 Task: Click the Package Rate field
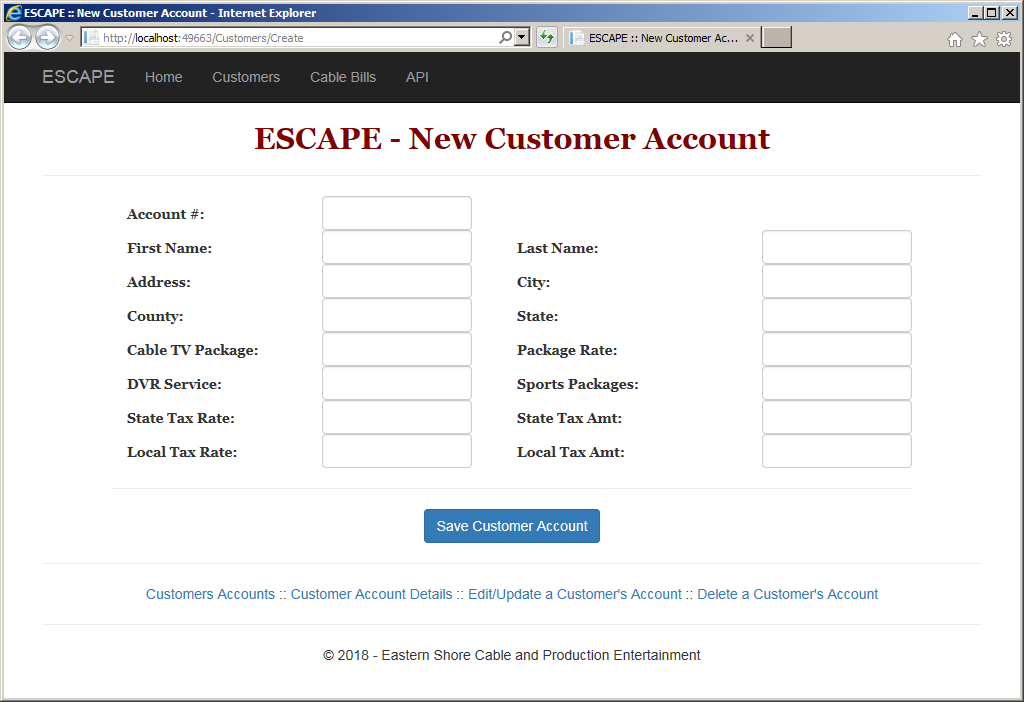point(837,349)
